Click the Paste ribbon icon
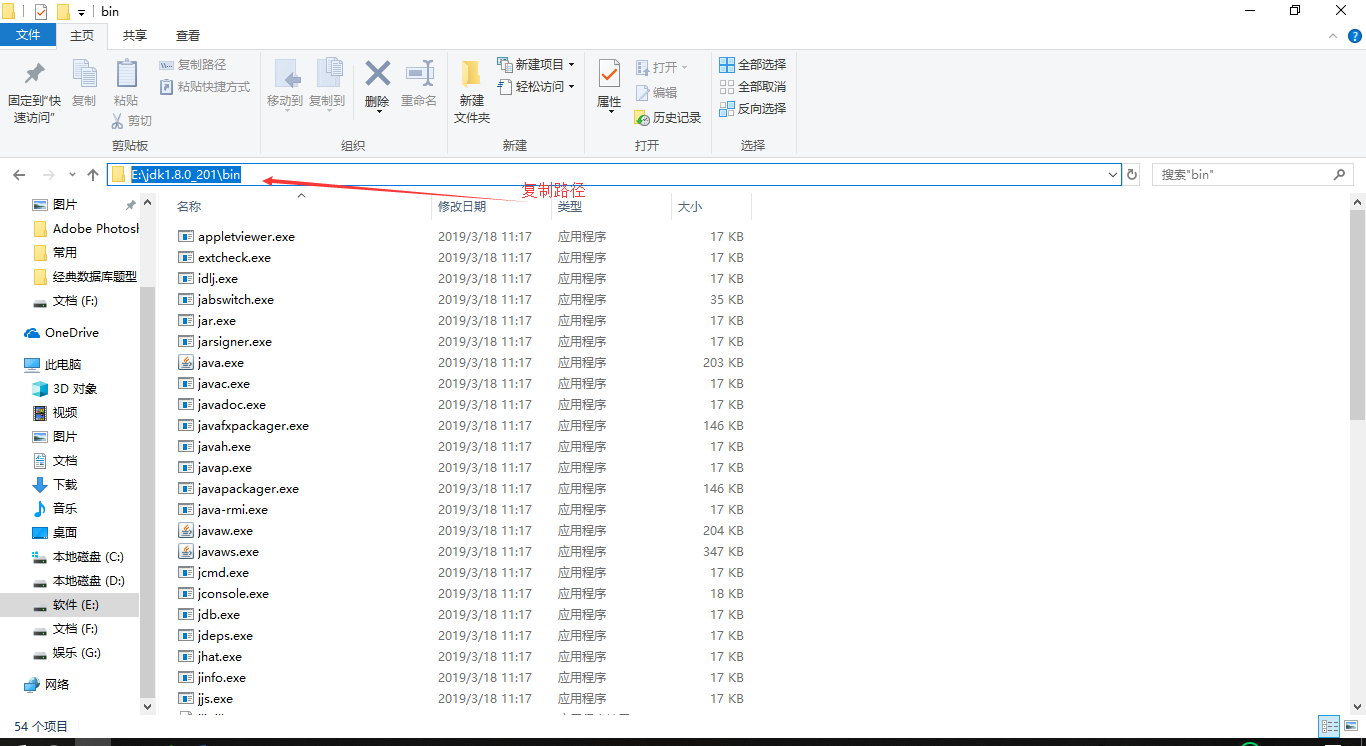1366x746 pixels. (x=126, y=74)
